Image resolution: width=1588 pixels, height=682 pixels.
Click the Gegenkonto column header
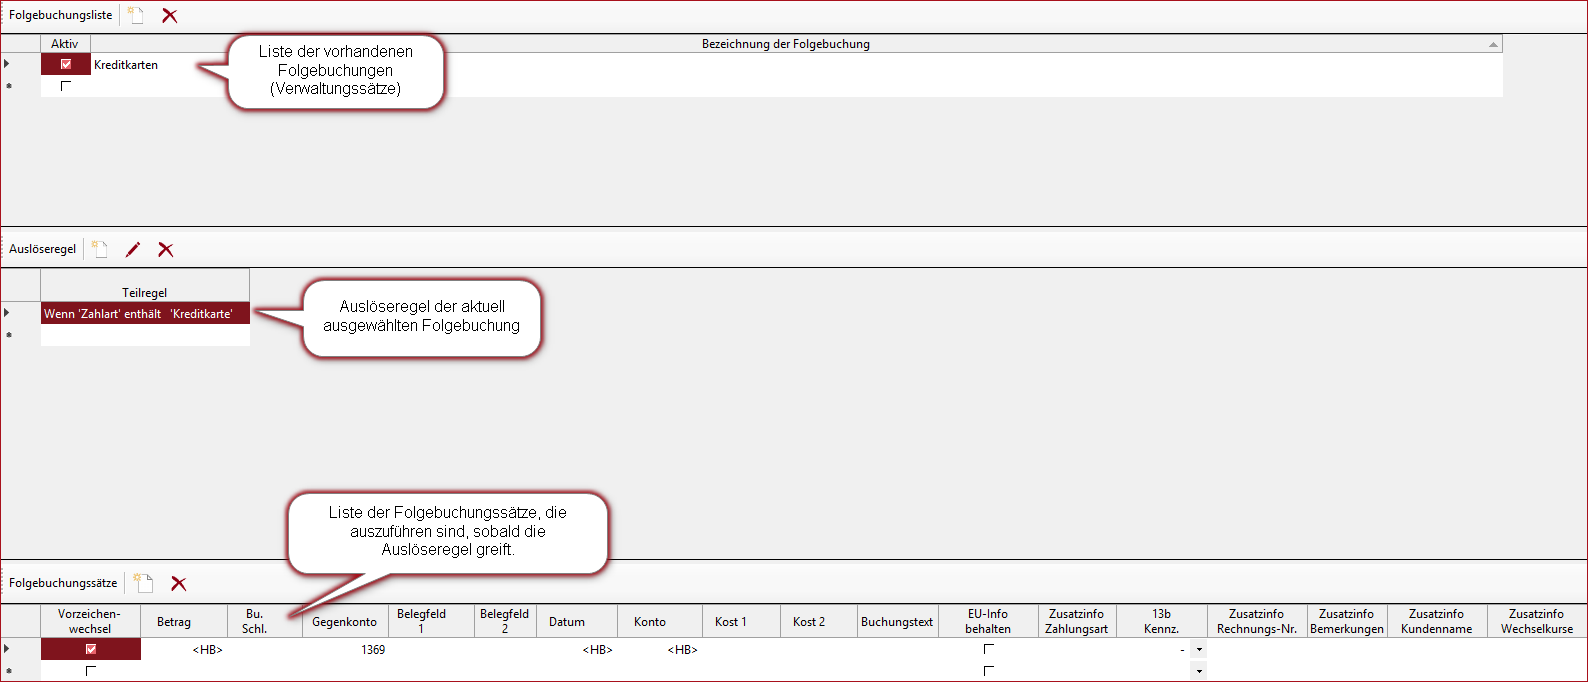[344, 622]
